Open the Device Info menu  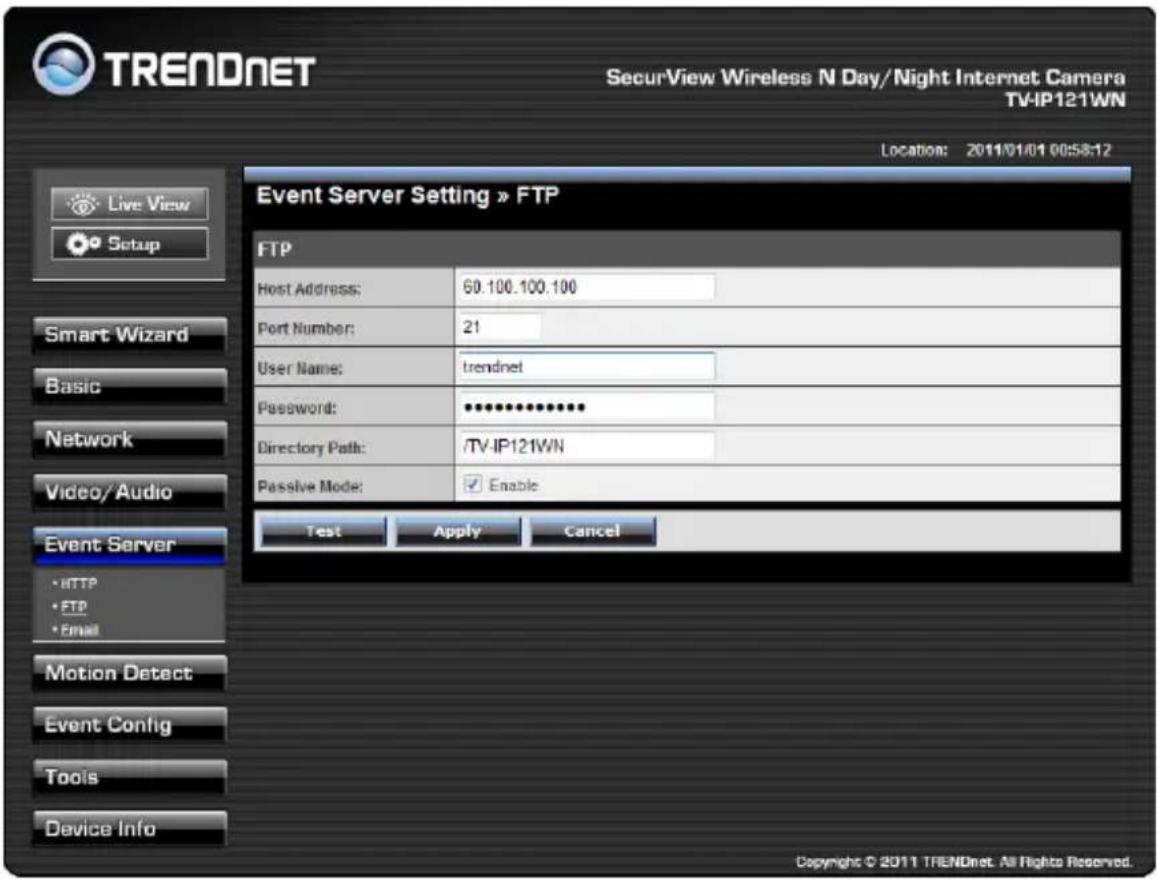(x=129, y=829)
